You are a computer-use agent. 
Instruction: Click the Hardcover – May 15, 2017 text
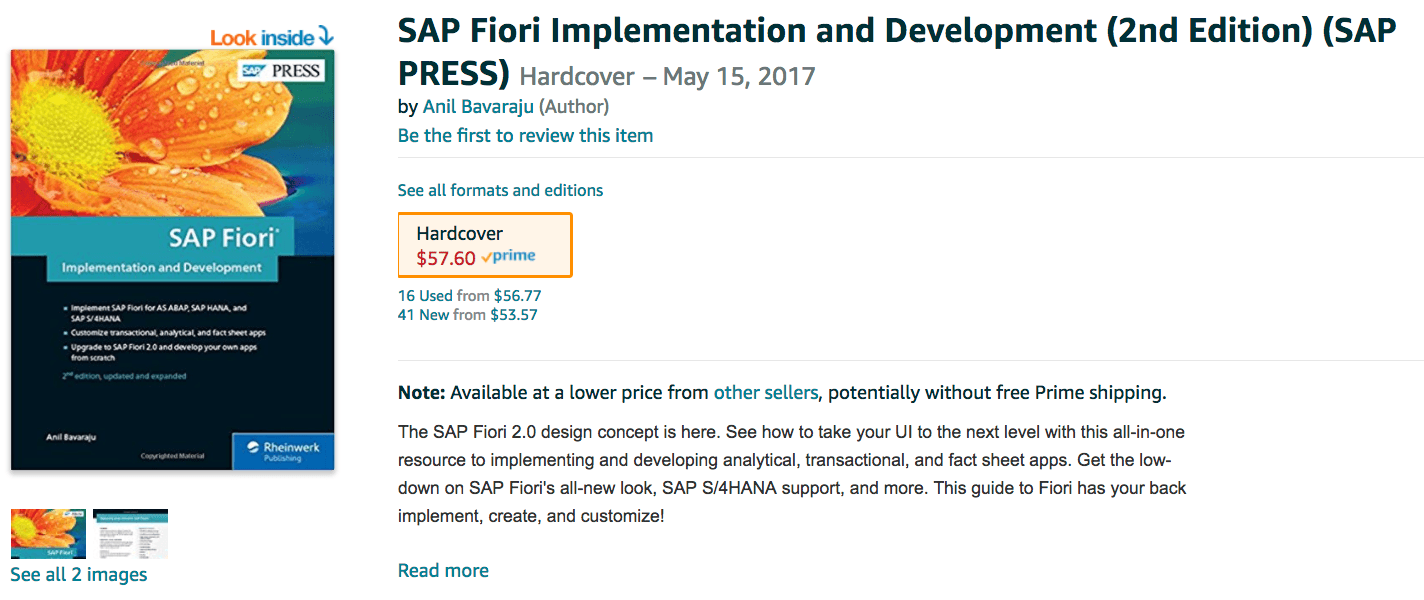coord(667,76)
